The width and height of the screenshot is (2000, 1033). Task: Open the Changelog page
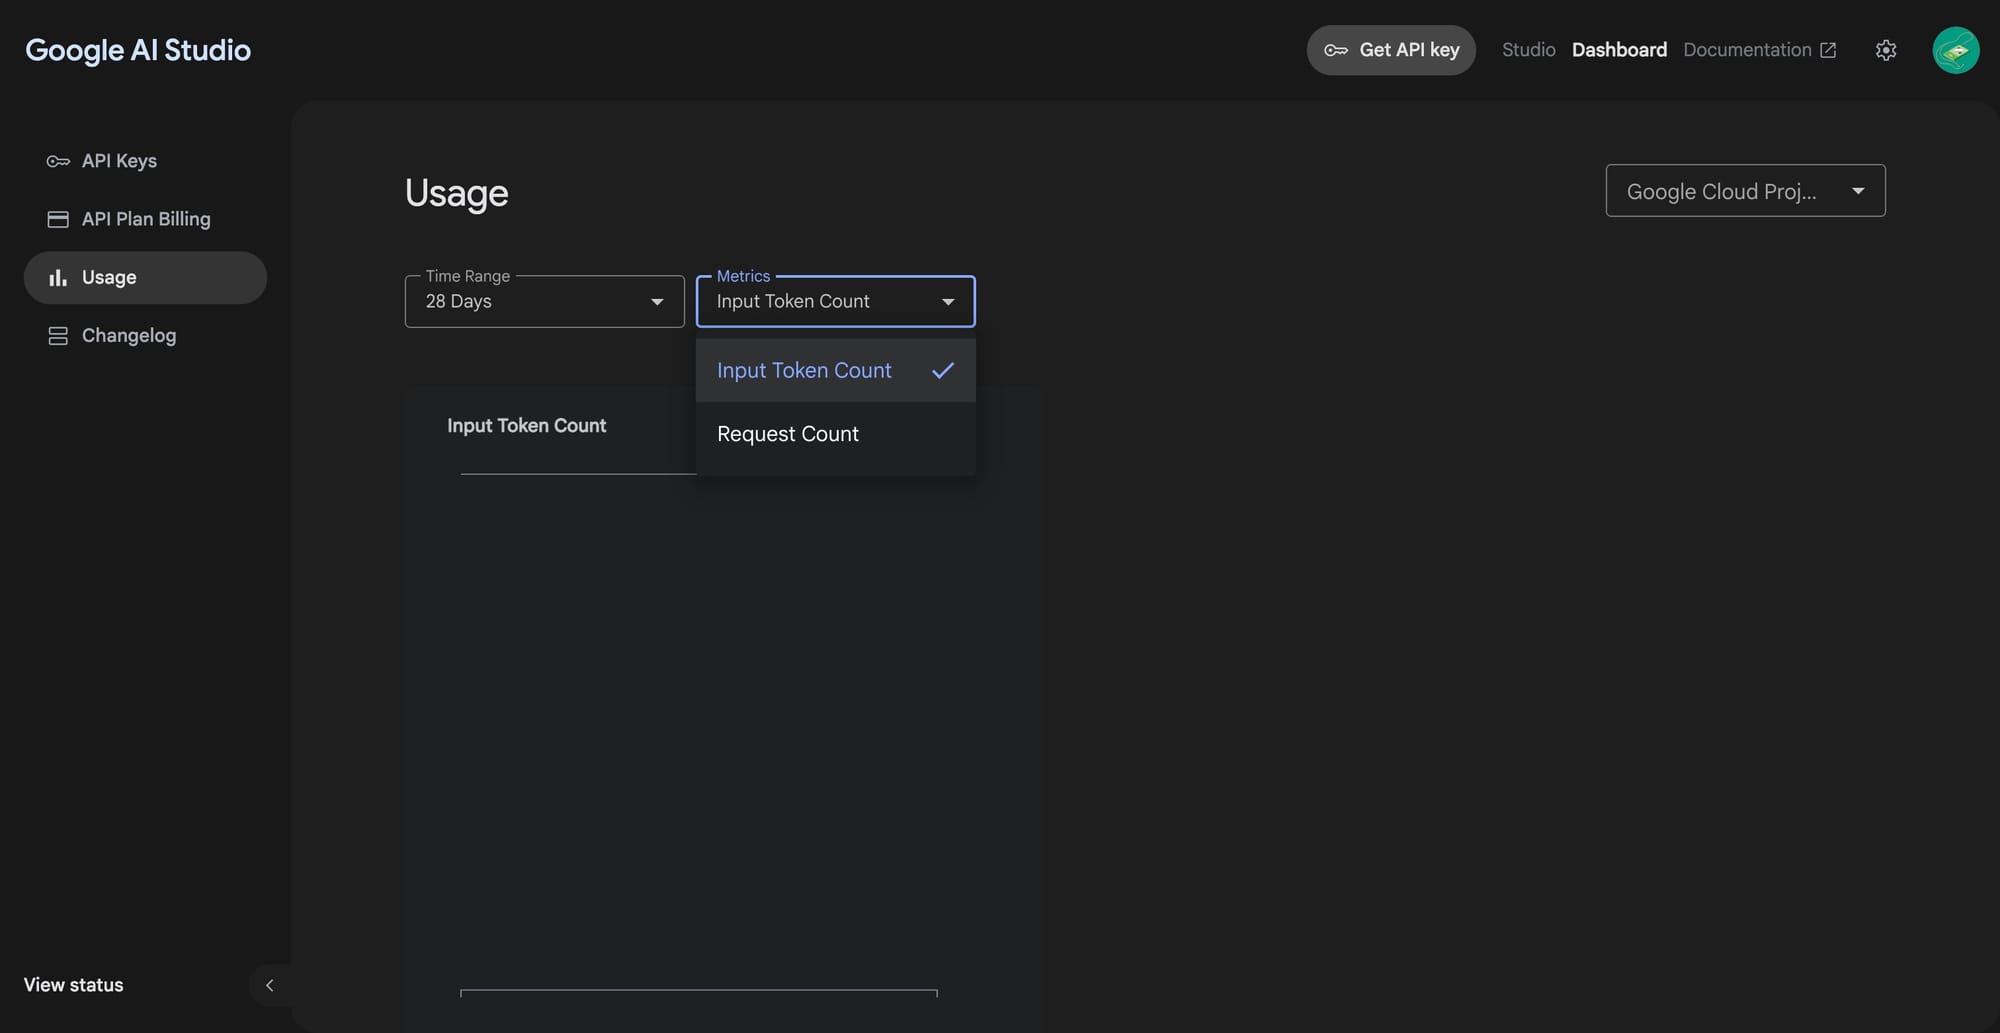(145, 336)
